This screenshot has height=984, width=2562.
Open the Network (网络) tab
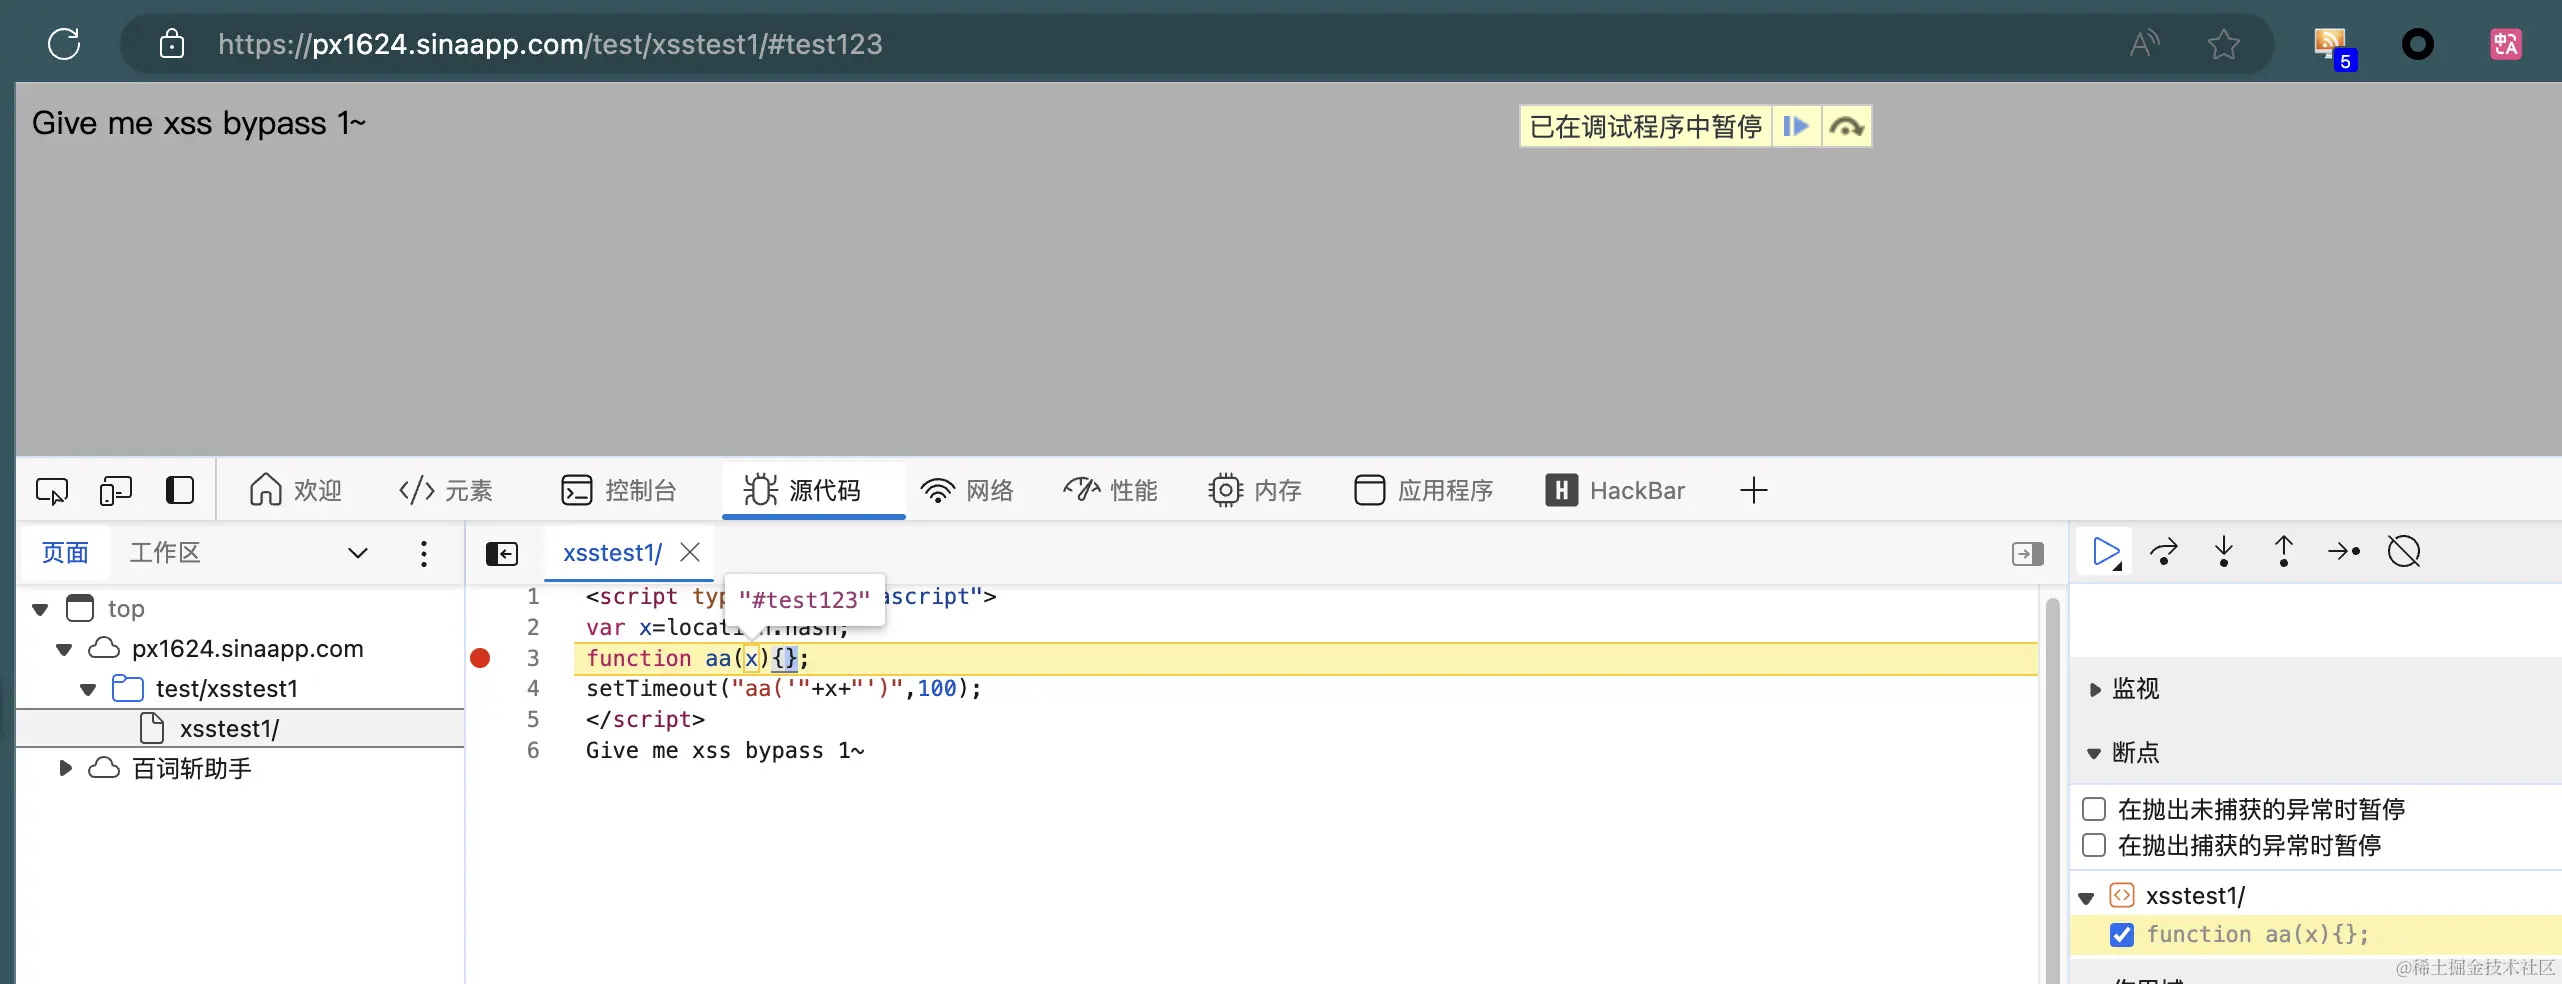pos(967,491)
